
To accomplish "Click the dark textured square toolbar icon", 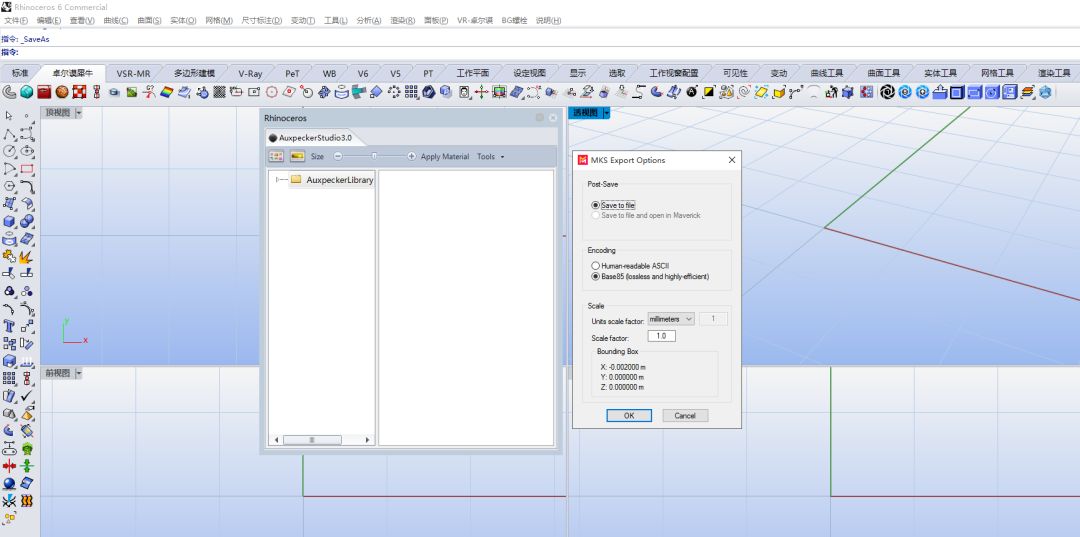I will coord(220,92).
